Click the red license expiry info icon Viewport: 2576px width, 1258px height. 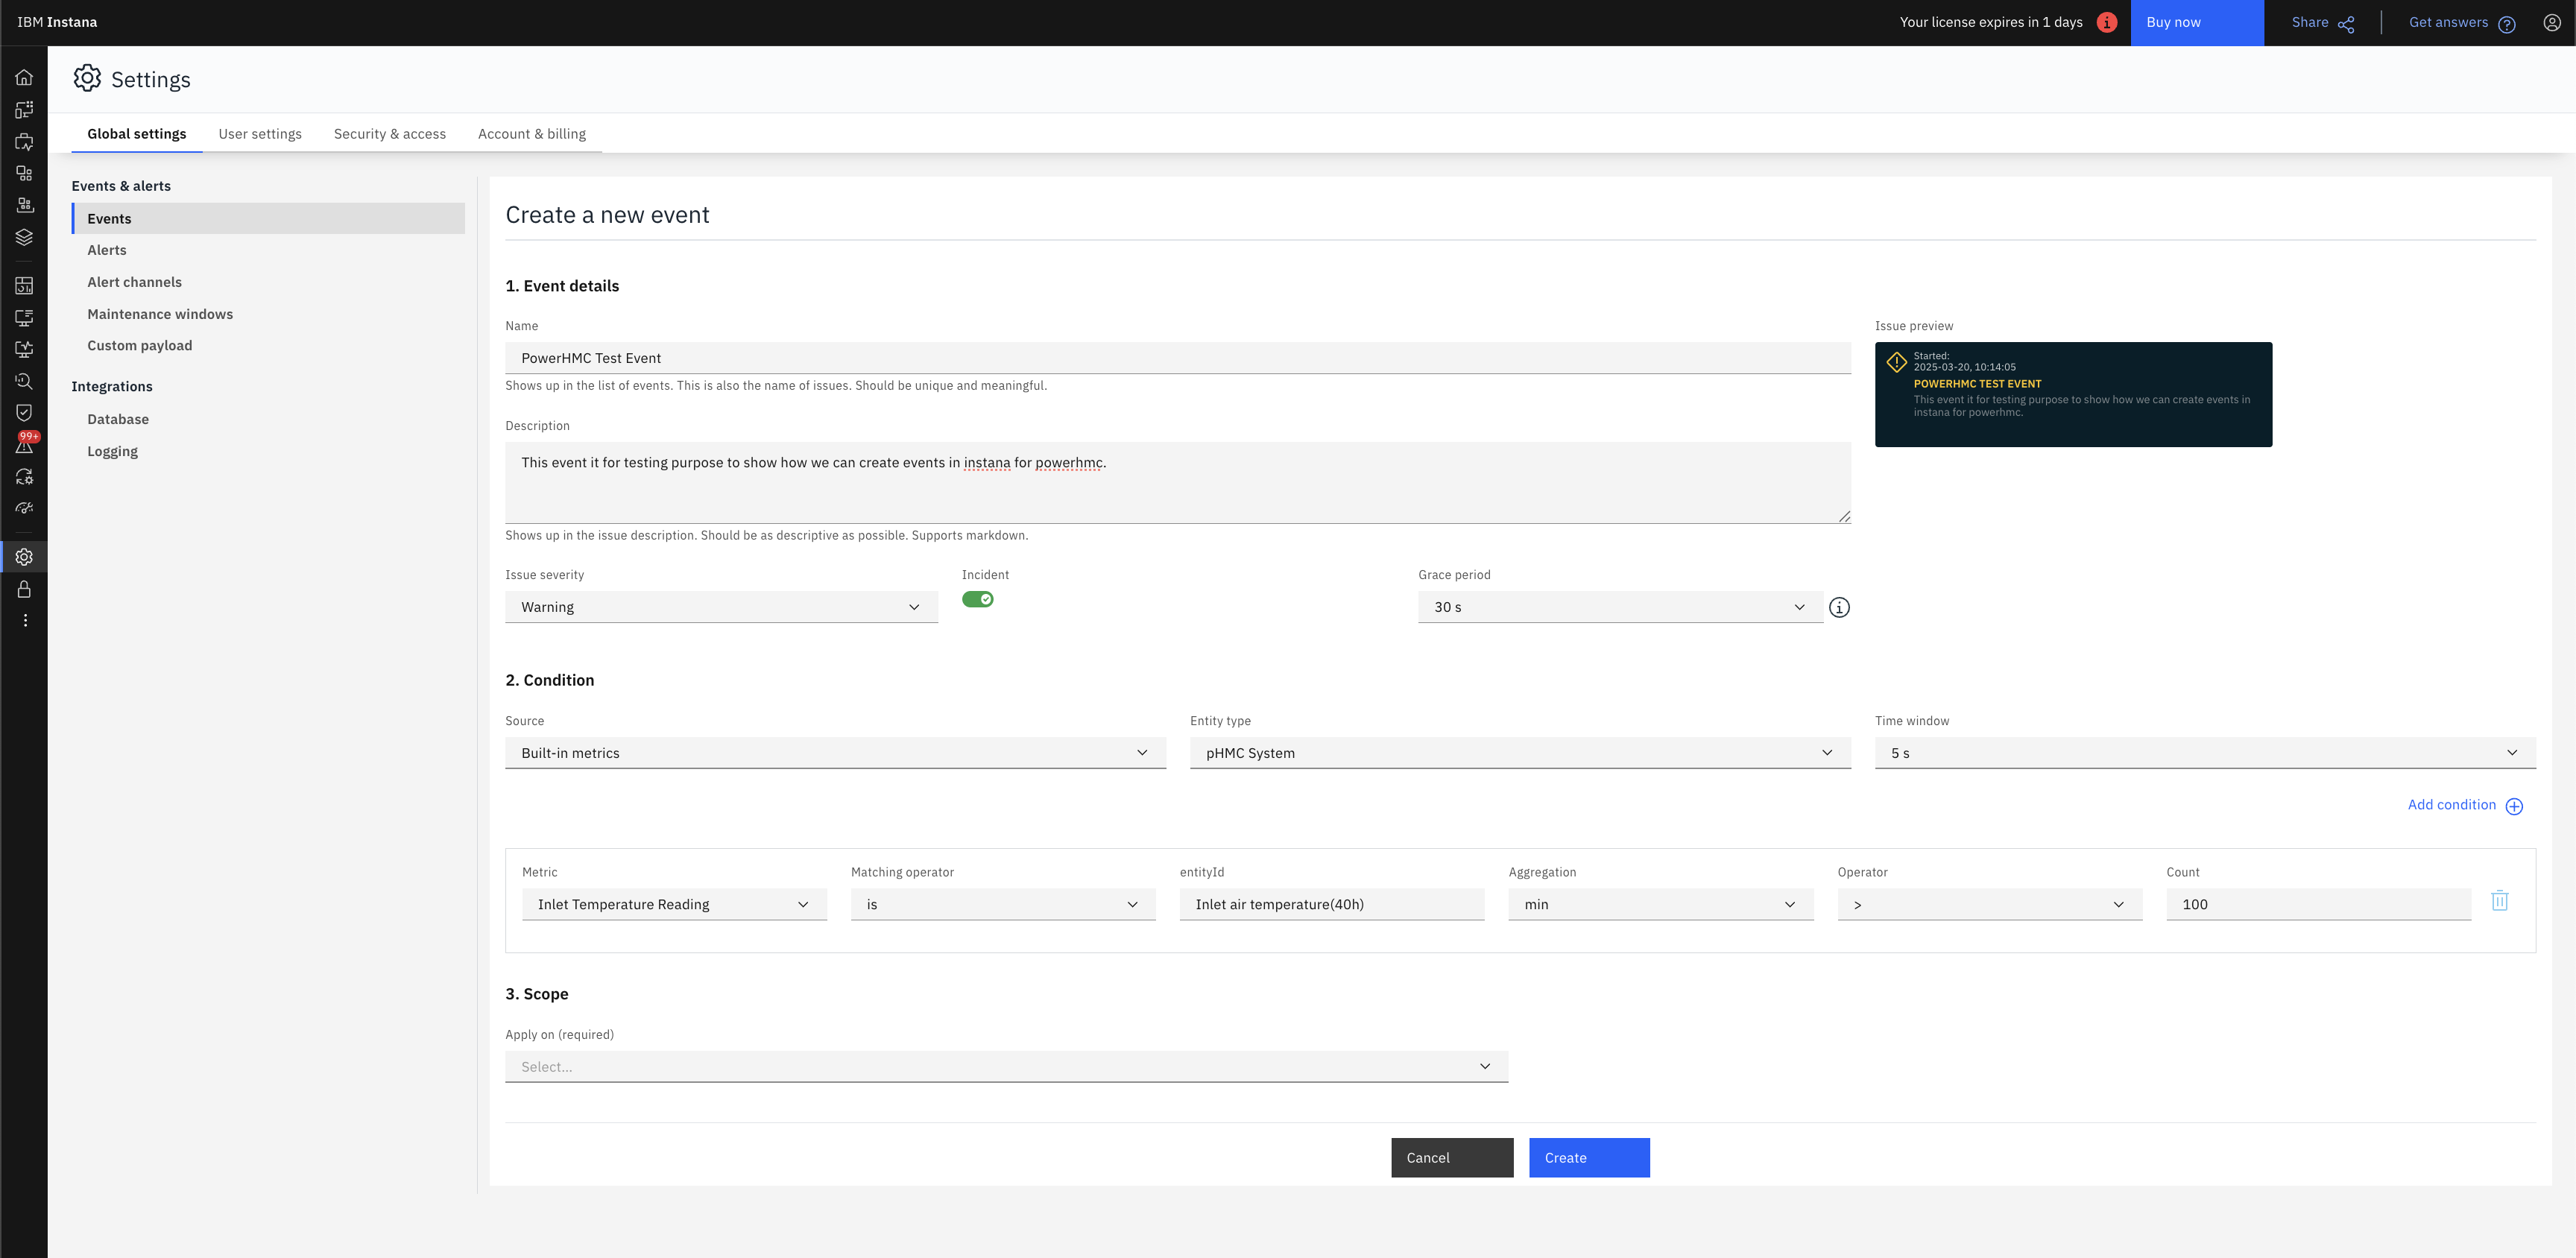point(2107,22)
